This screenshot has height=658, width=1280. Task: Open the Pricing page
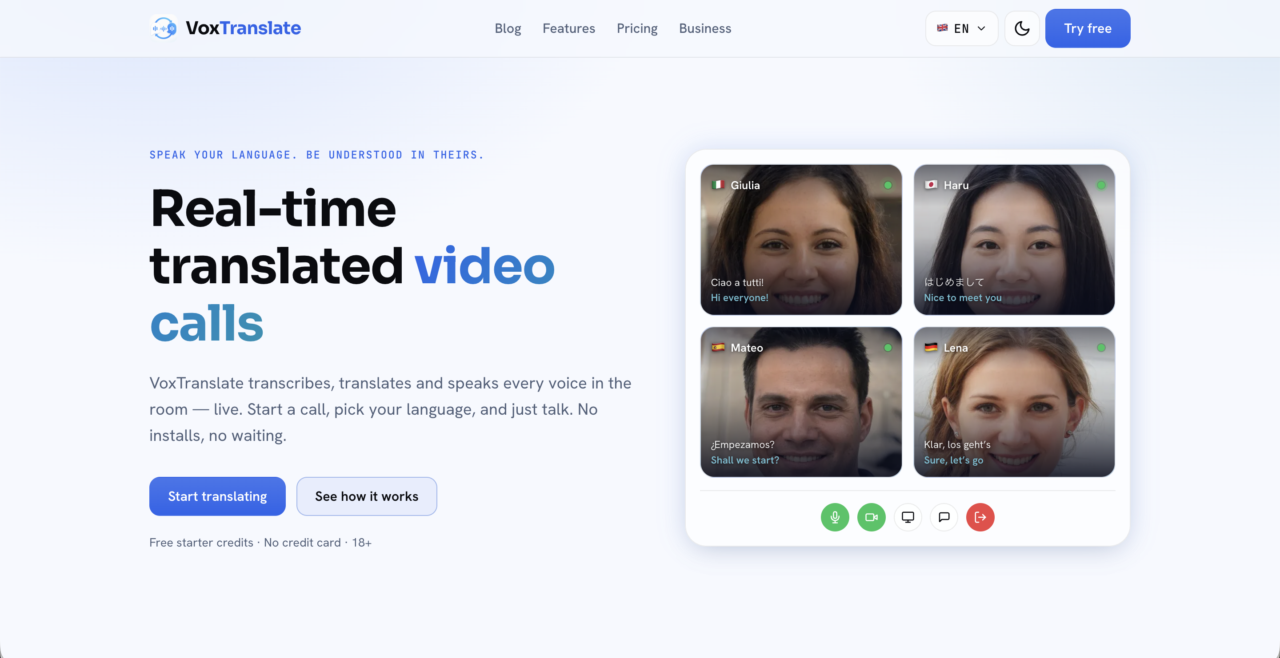pyautogui.click(x=637, y=28)
